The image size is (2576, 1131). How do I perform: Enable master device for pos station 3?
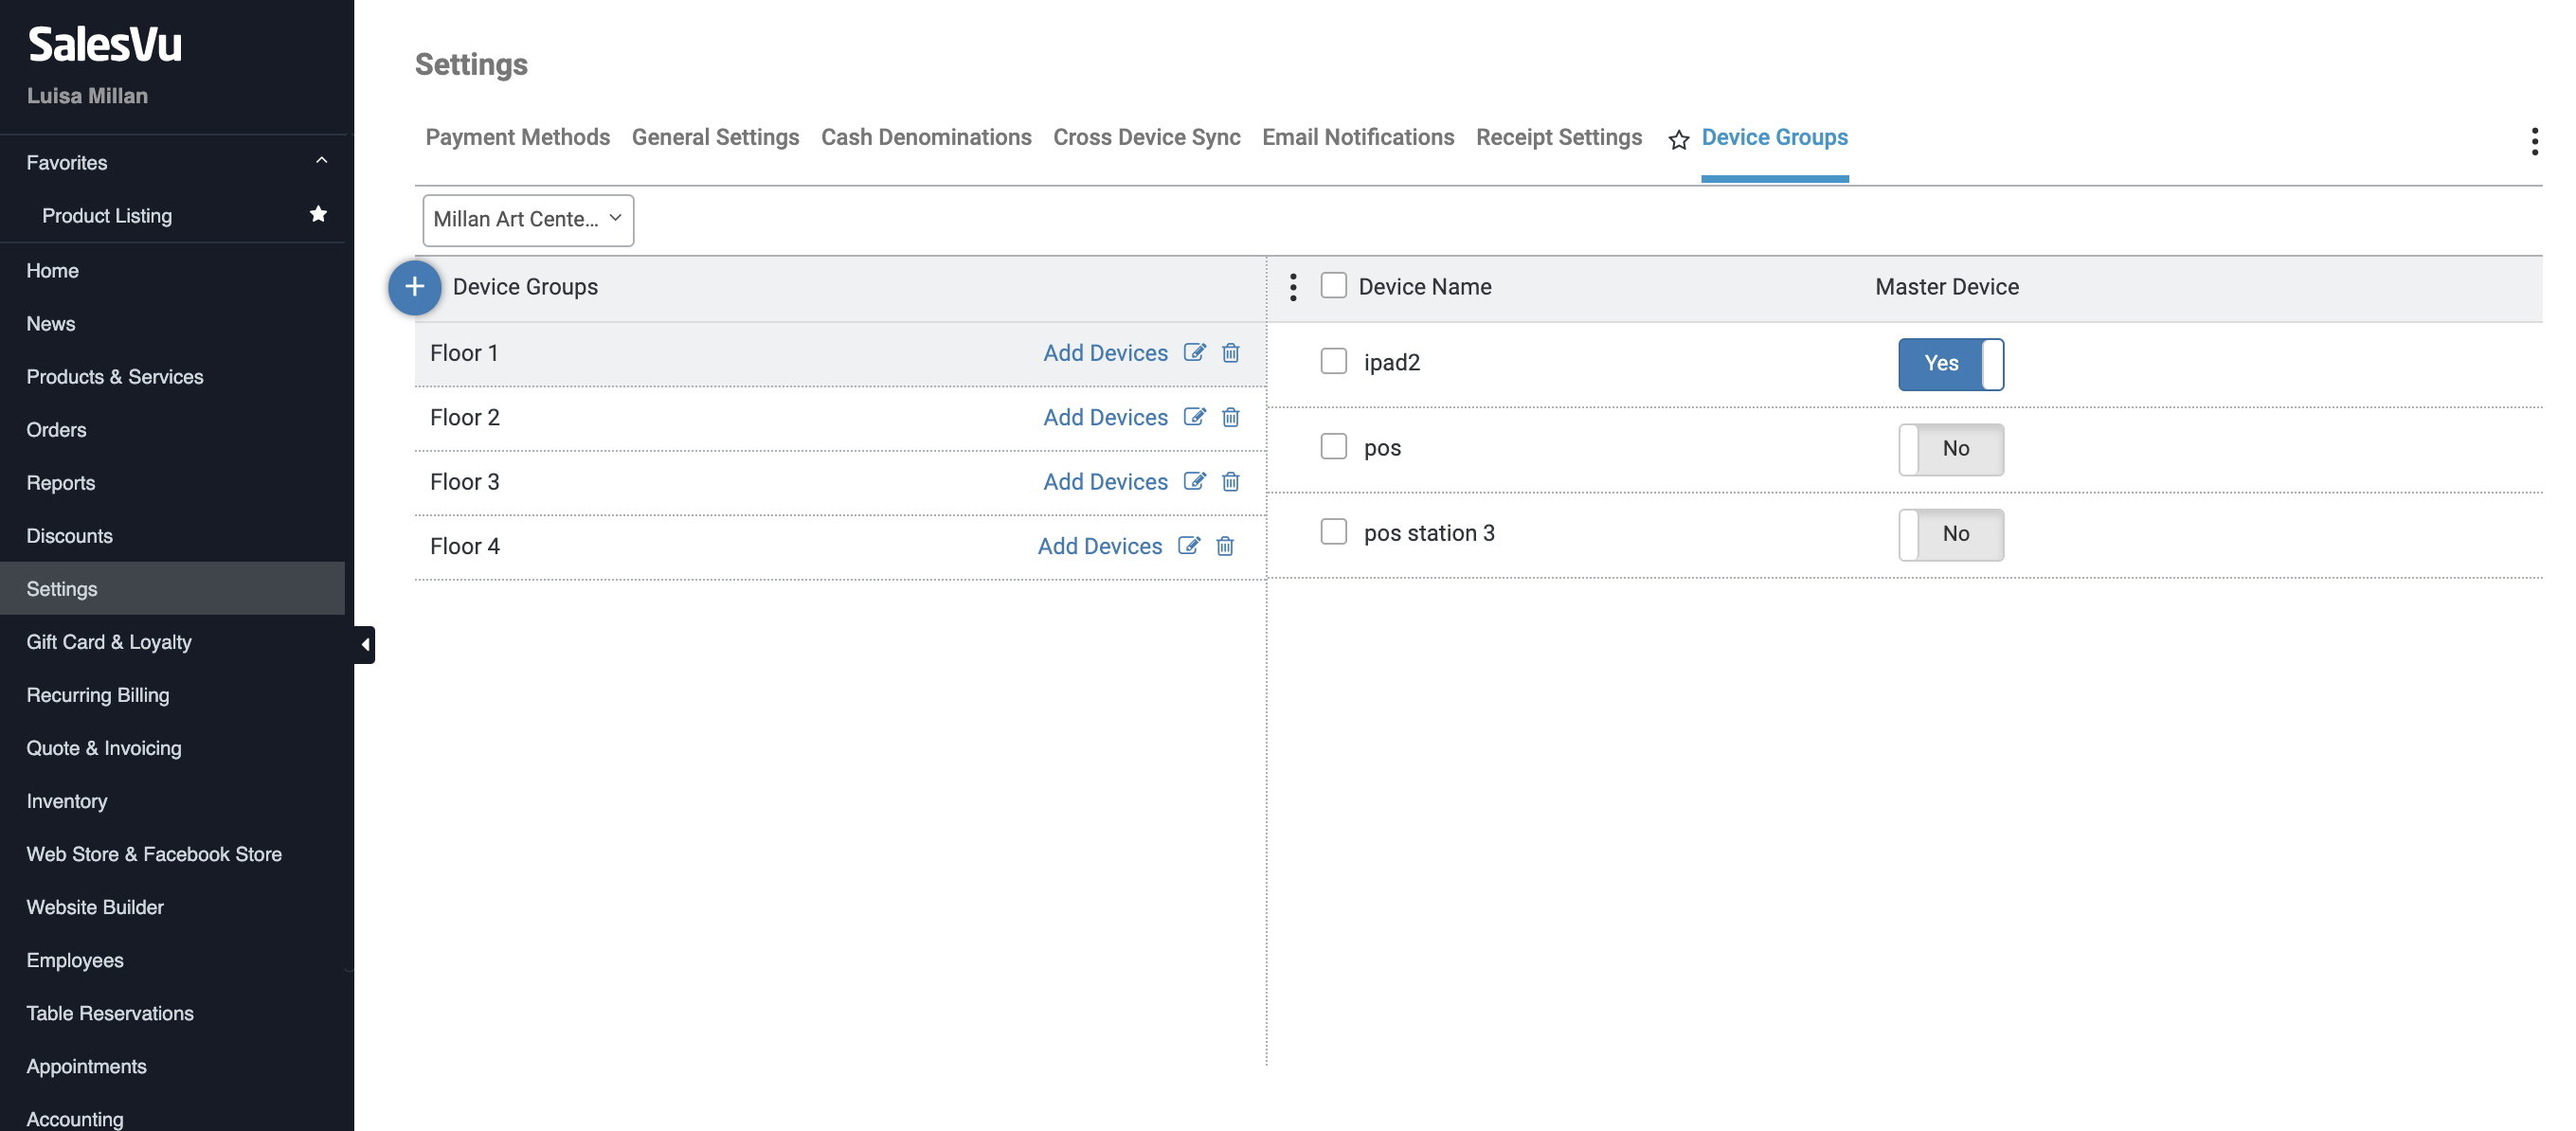[1950, 534]
